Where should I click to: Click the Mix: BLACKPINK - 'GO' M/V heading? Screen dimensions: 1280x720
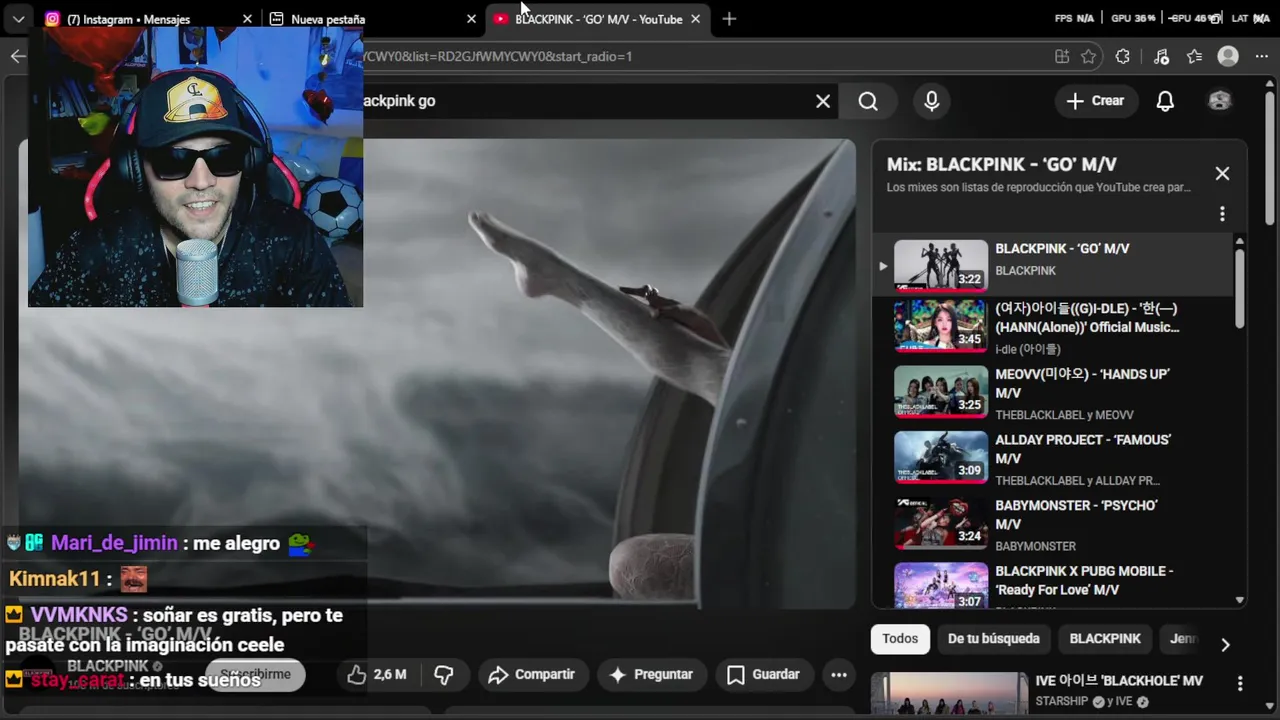1001,164
